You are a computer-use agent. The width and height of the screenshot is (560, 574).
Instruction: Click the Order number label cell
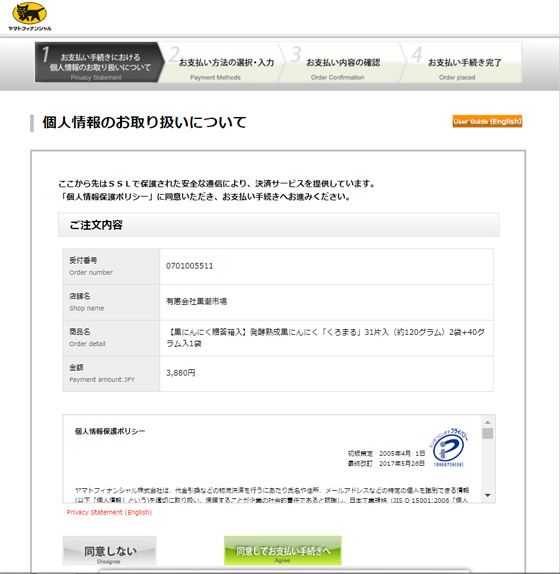[111, 266]
